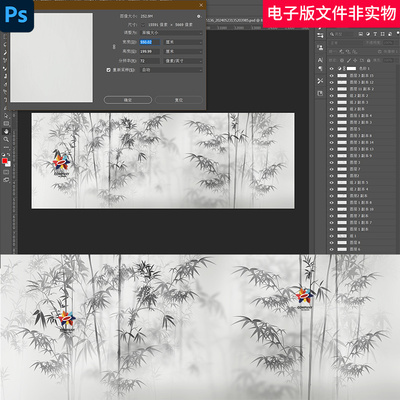Viewport: 400px width, 400px height.
Task: Open the resample method 自动 dropdown
Action: pyautogui.click(x=172, y=70)
